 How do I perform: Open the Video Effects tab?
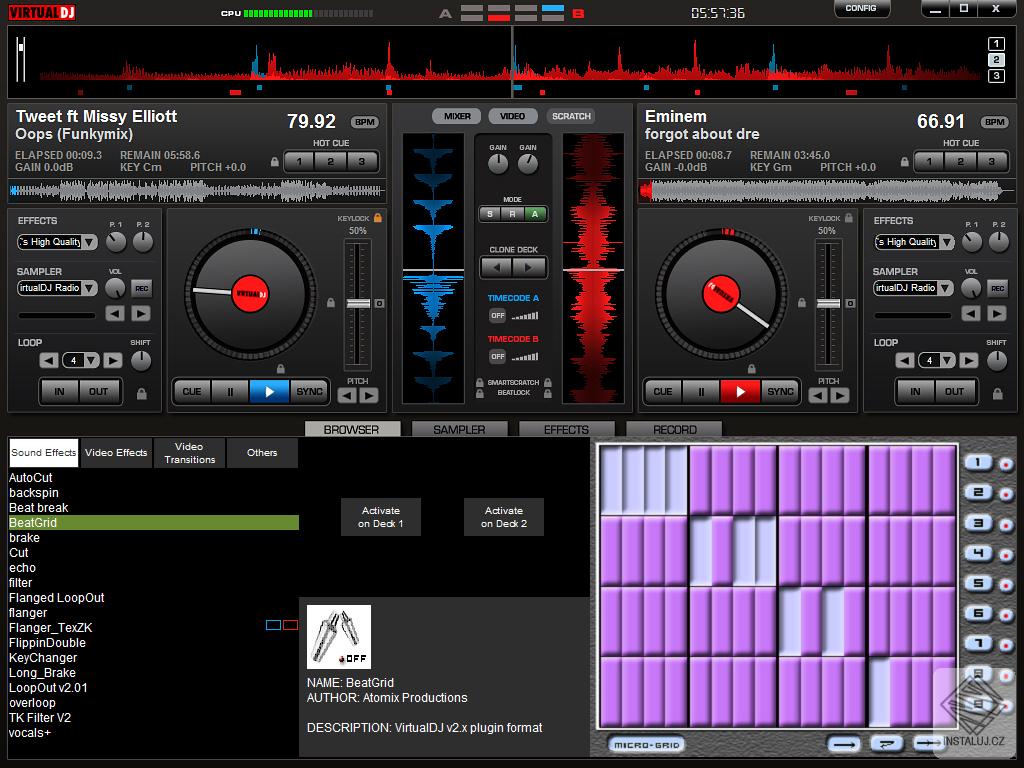point(116,452)
